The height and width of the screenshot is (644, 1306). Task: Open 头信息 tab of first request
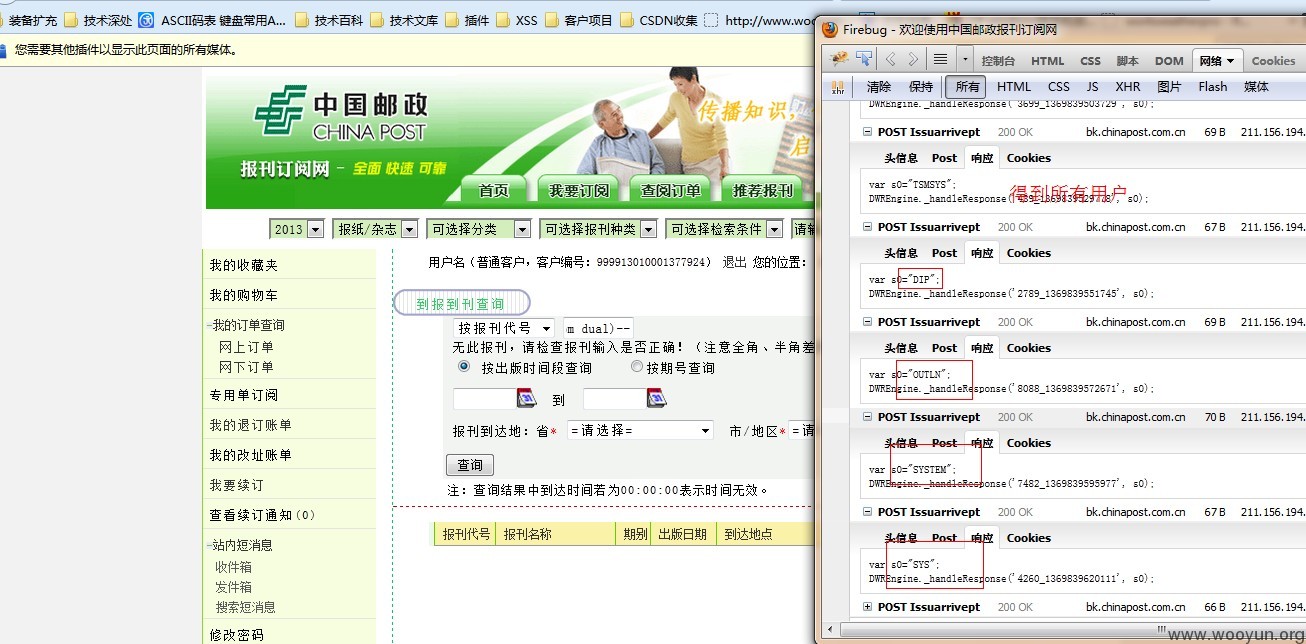901,158
